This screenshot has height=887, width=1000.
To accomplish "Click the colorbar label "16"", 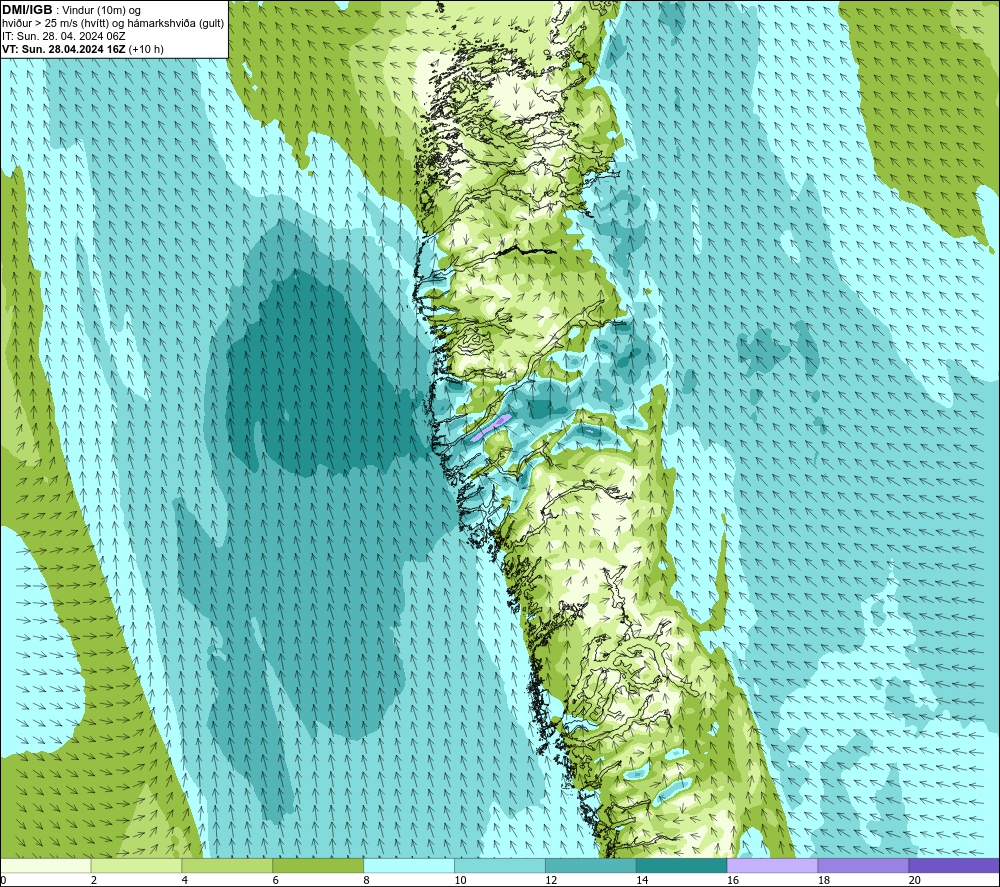I will [733, 880].
